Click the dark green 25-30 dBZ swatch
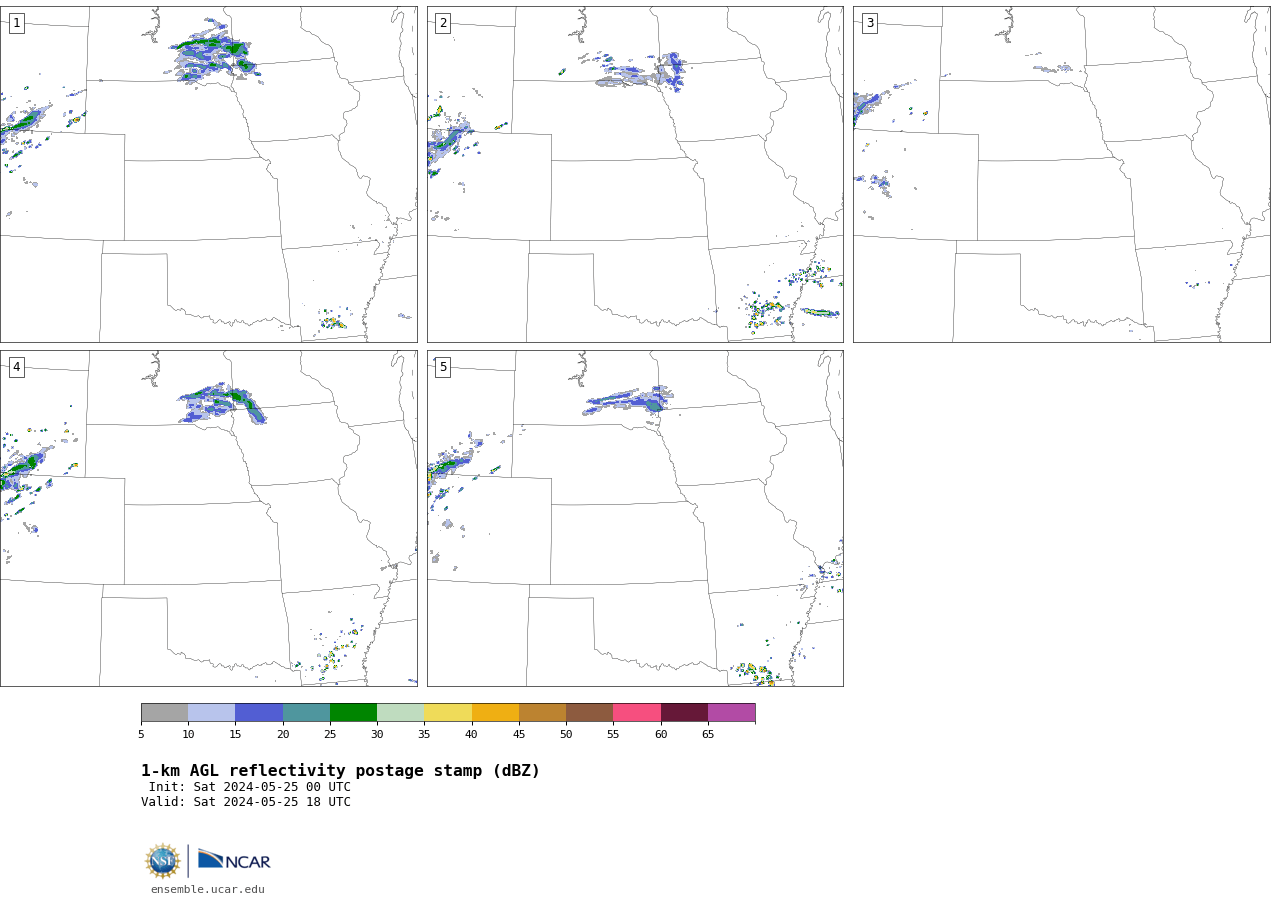The width and height of the screenshot is (1280, 901). (x=353, y=712)
